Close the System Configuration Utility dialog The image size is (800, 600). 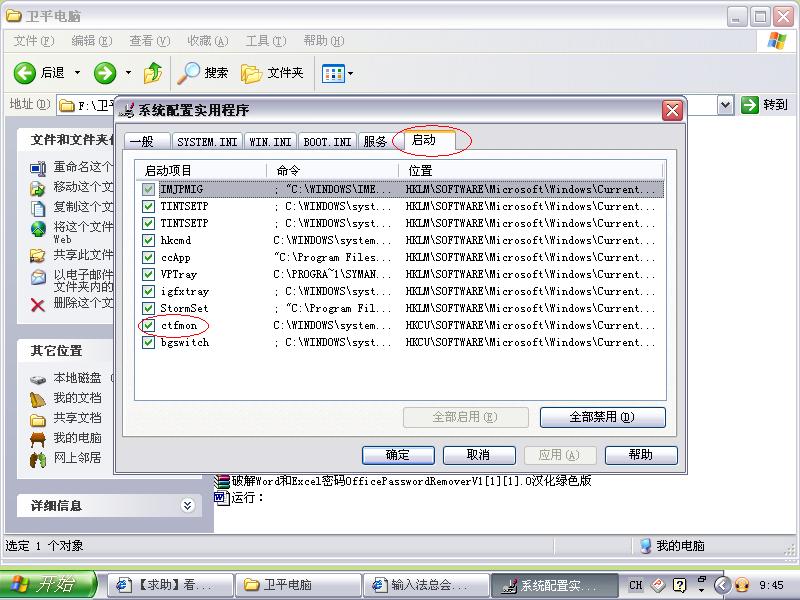(x=672, y=110)
